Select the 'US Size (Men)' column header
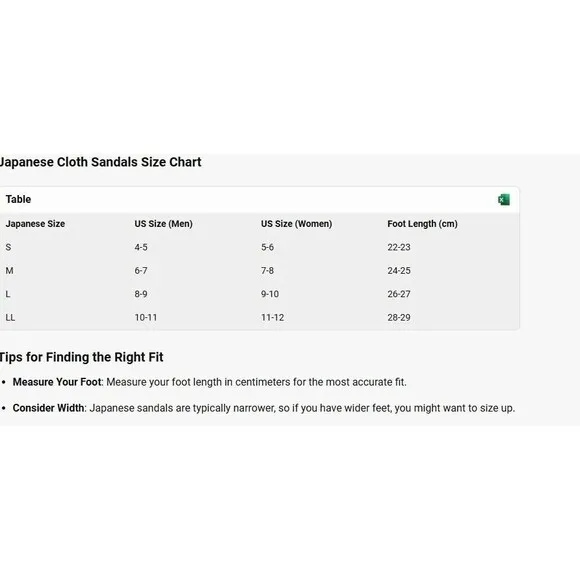Image resolution: width=580 pixels, height=580 pixels. tap(163, 224)
